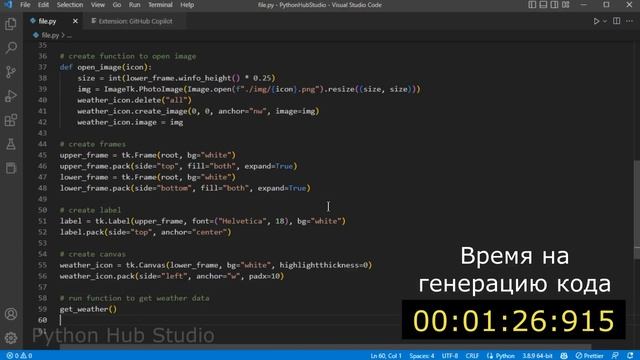640x360 pixels.
Task: Open notifications bell in status bar
Action: 630,356
